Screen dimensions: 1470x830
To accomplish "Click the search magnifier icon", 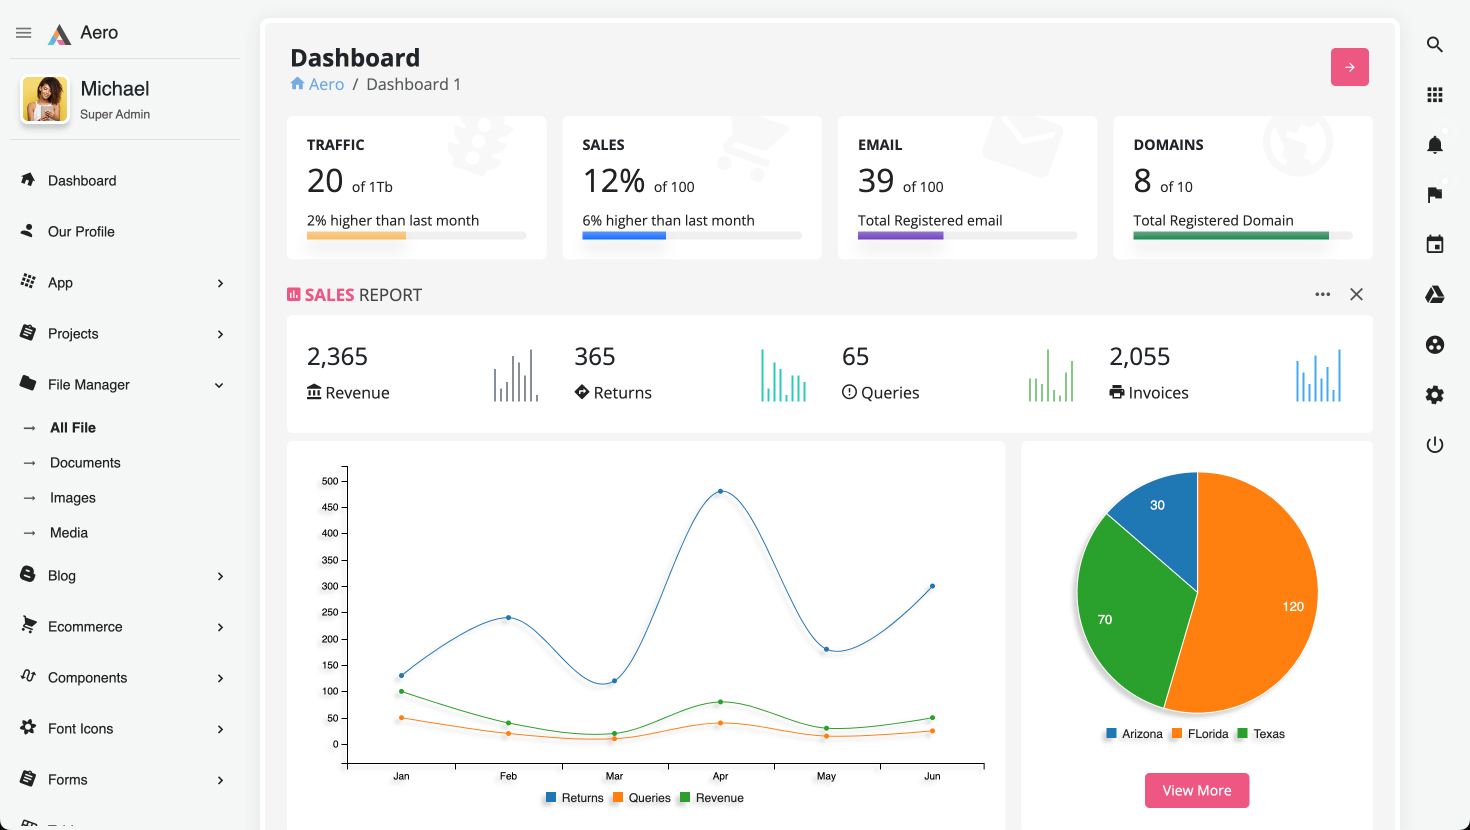I will pos(1434,45).
